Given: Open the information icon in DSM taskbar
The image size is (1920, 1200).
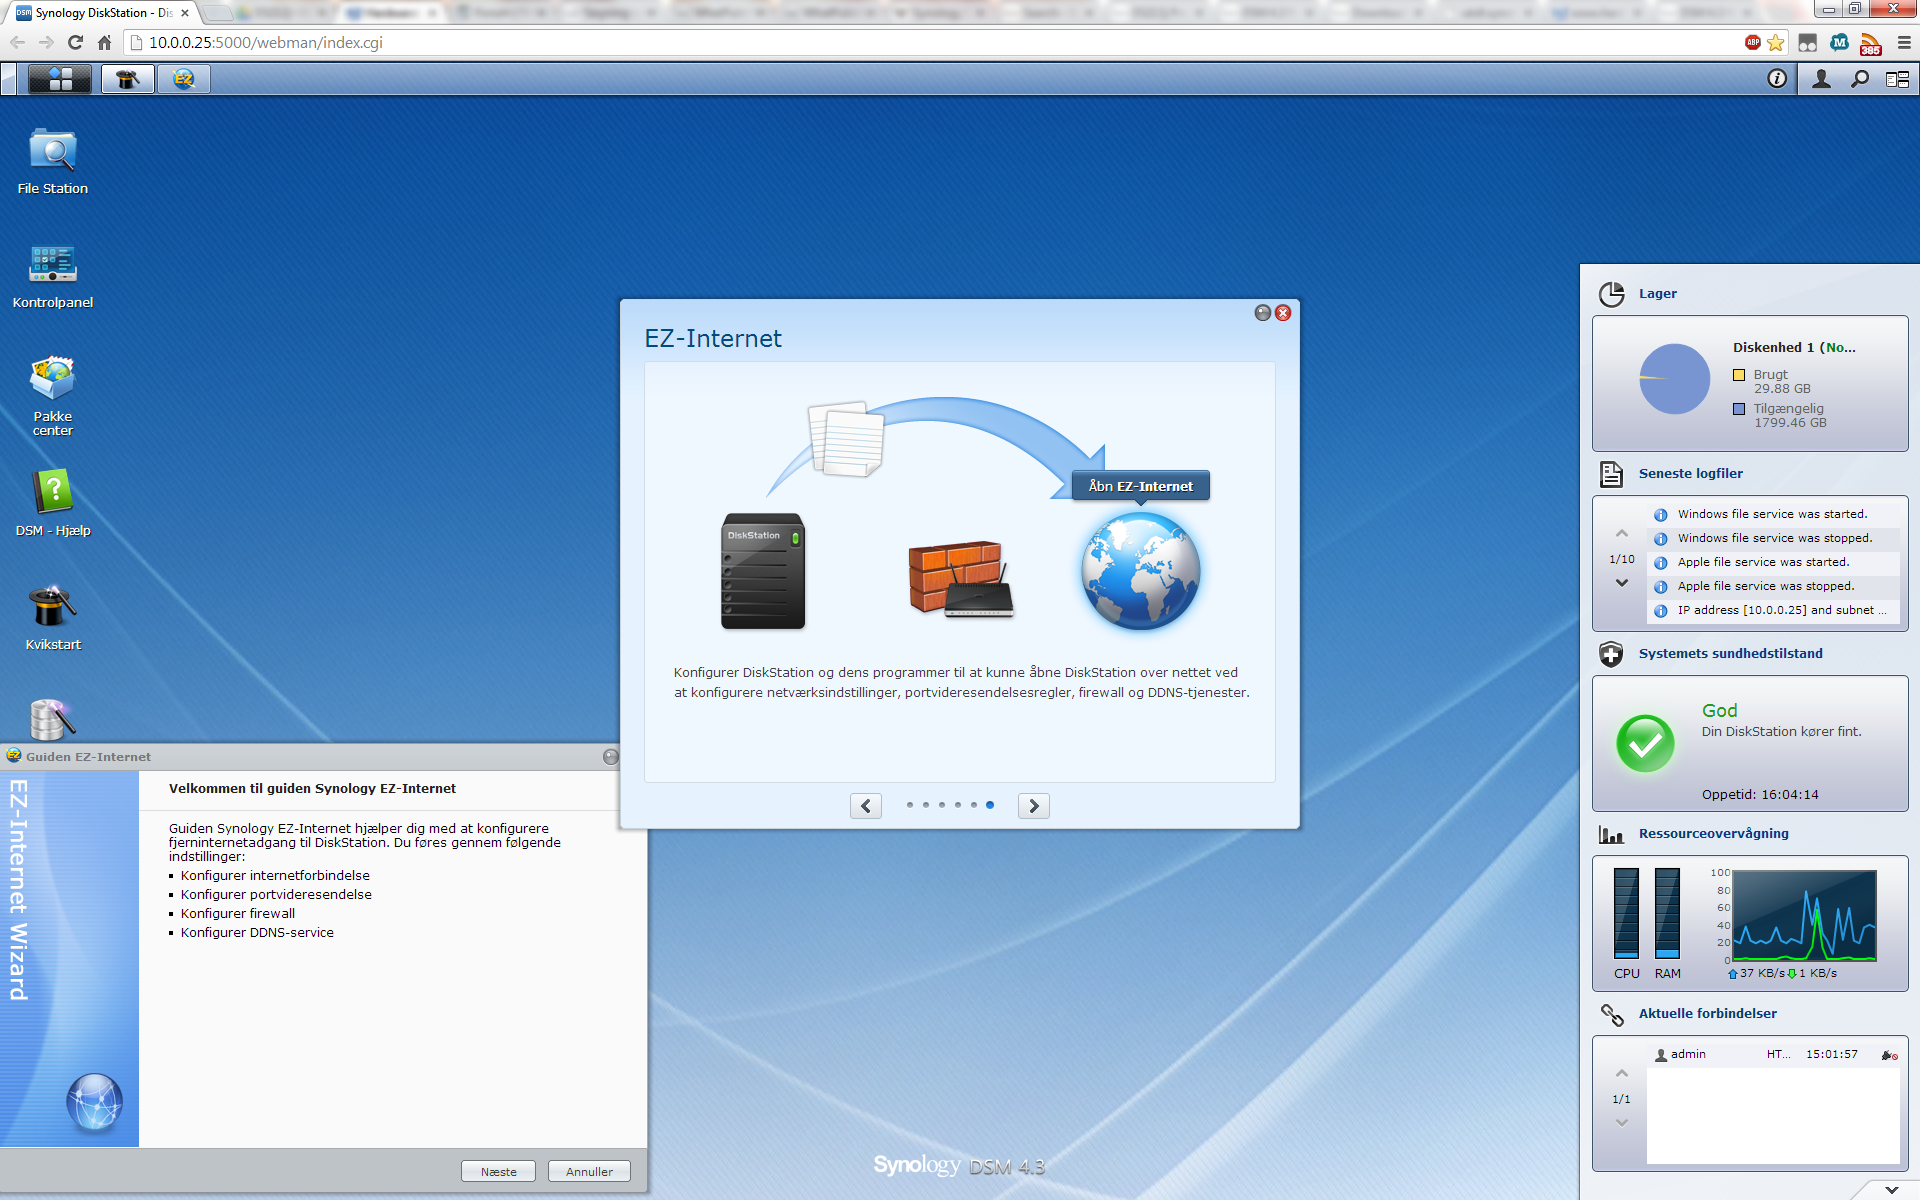Looking at the screenshot, I should click(1777, 79).
